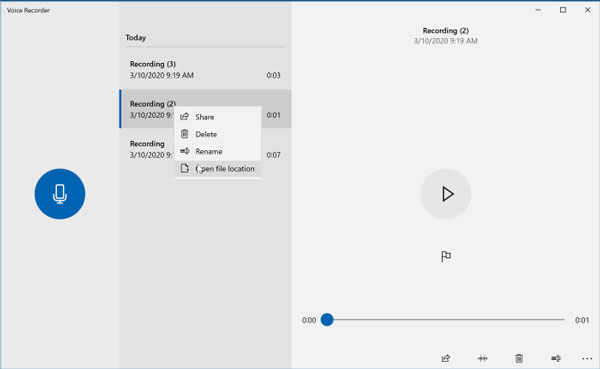Add a marker using the flag icon
Screen dimensions: 600x369
point(446,256)
